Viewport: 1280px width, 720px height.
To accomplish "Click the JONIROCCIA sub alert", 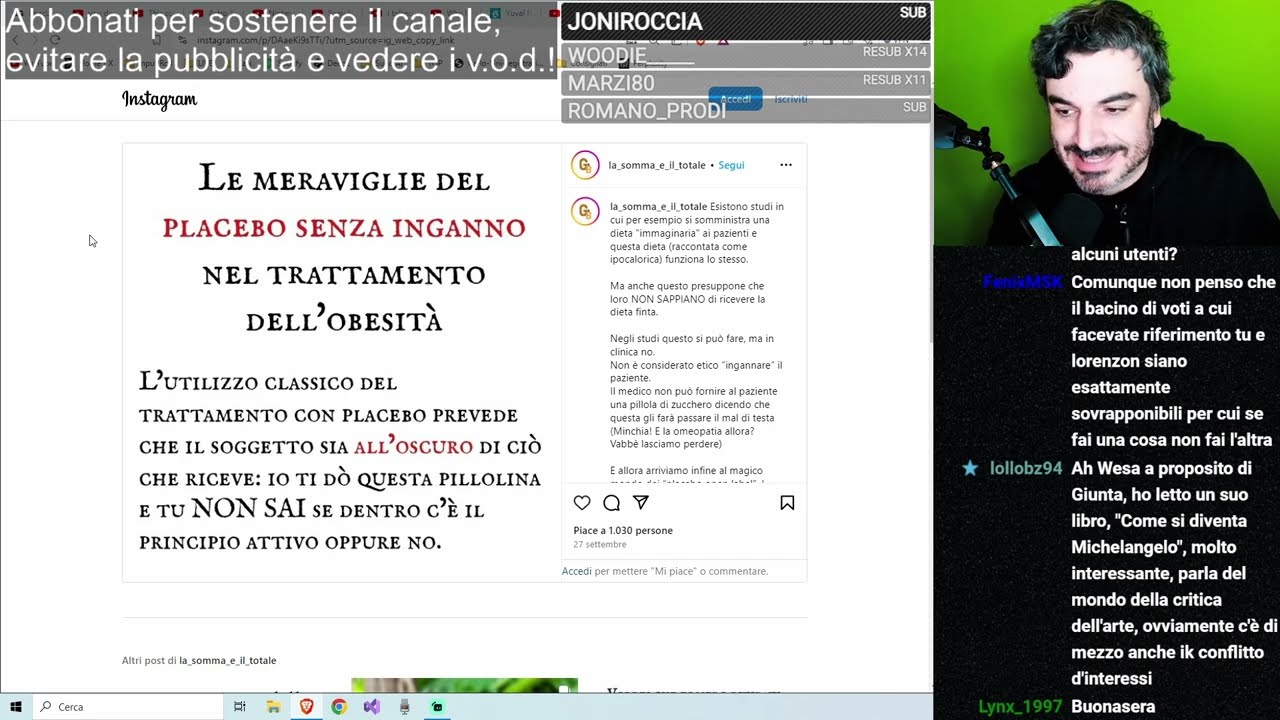I will tap(746, 21).
